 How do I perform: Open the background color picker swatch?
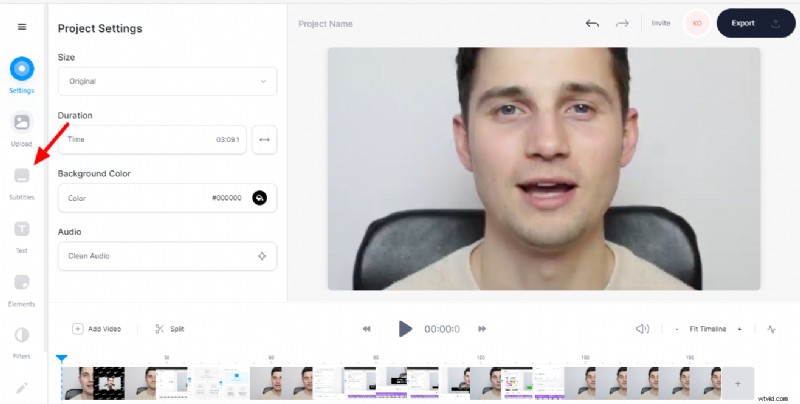pyautogui.click(x=260, y=198)
